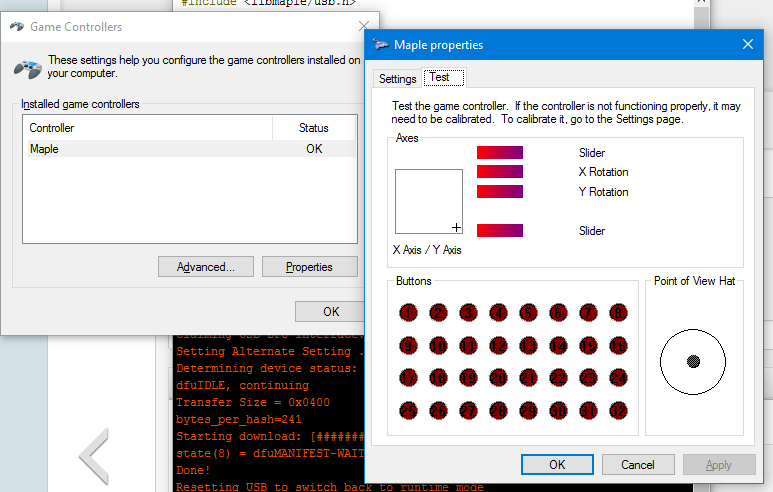773x492 pixels.
Task: Click button indicator 18
Action: tap(438, 378)
